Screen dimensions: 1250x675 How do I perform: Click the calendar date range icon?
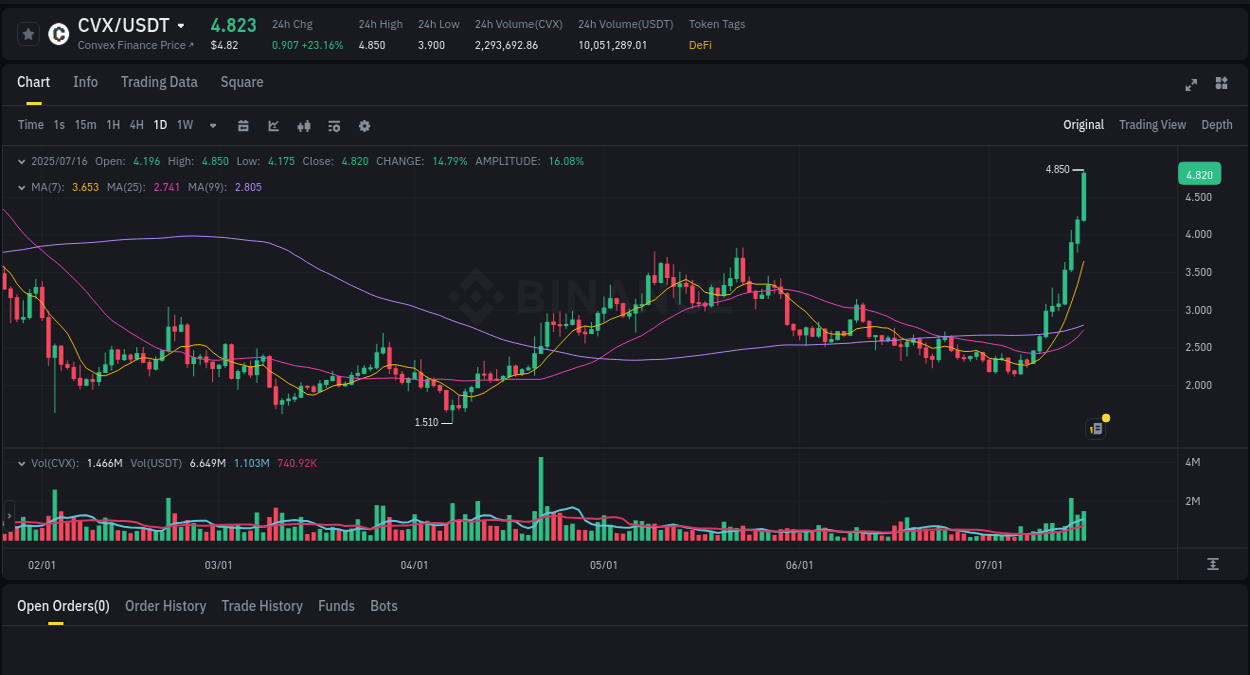[x=243, y=125]
